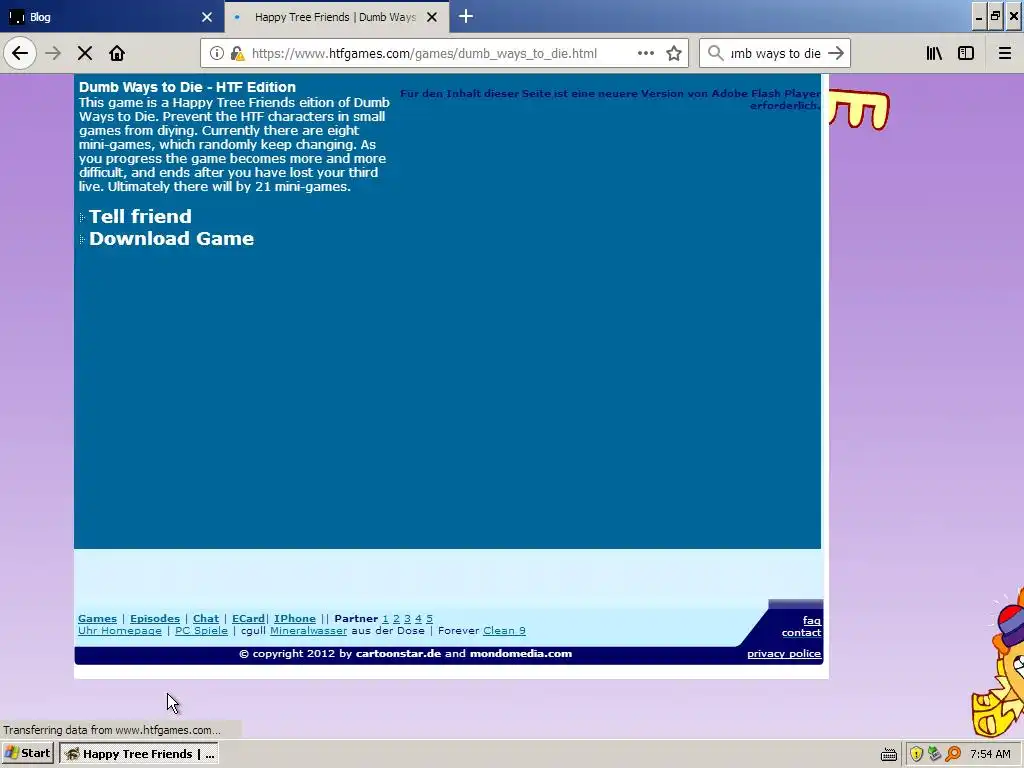Open the privacy police link
This screenshot has width=1024, height=768.
coord(784,654)
